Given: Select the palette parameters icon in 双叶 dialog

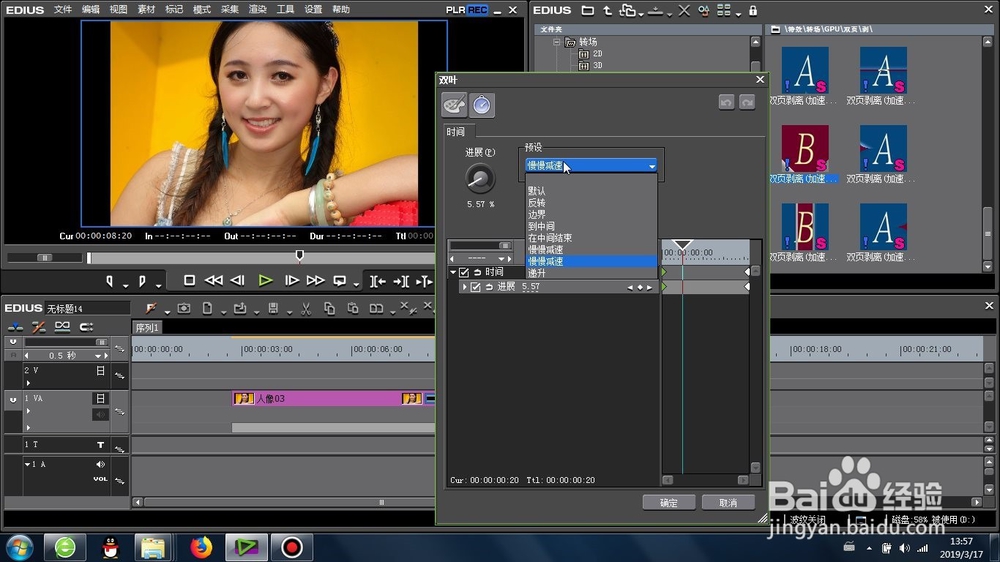Looking at the screenshot, I should [x=454, y=105].
